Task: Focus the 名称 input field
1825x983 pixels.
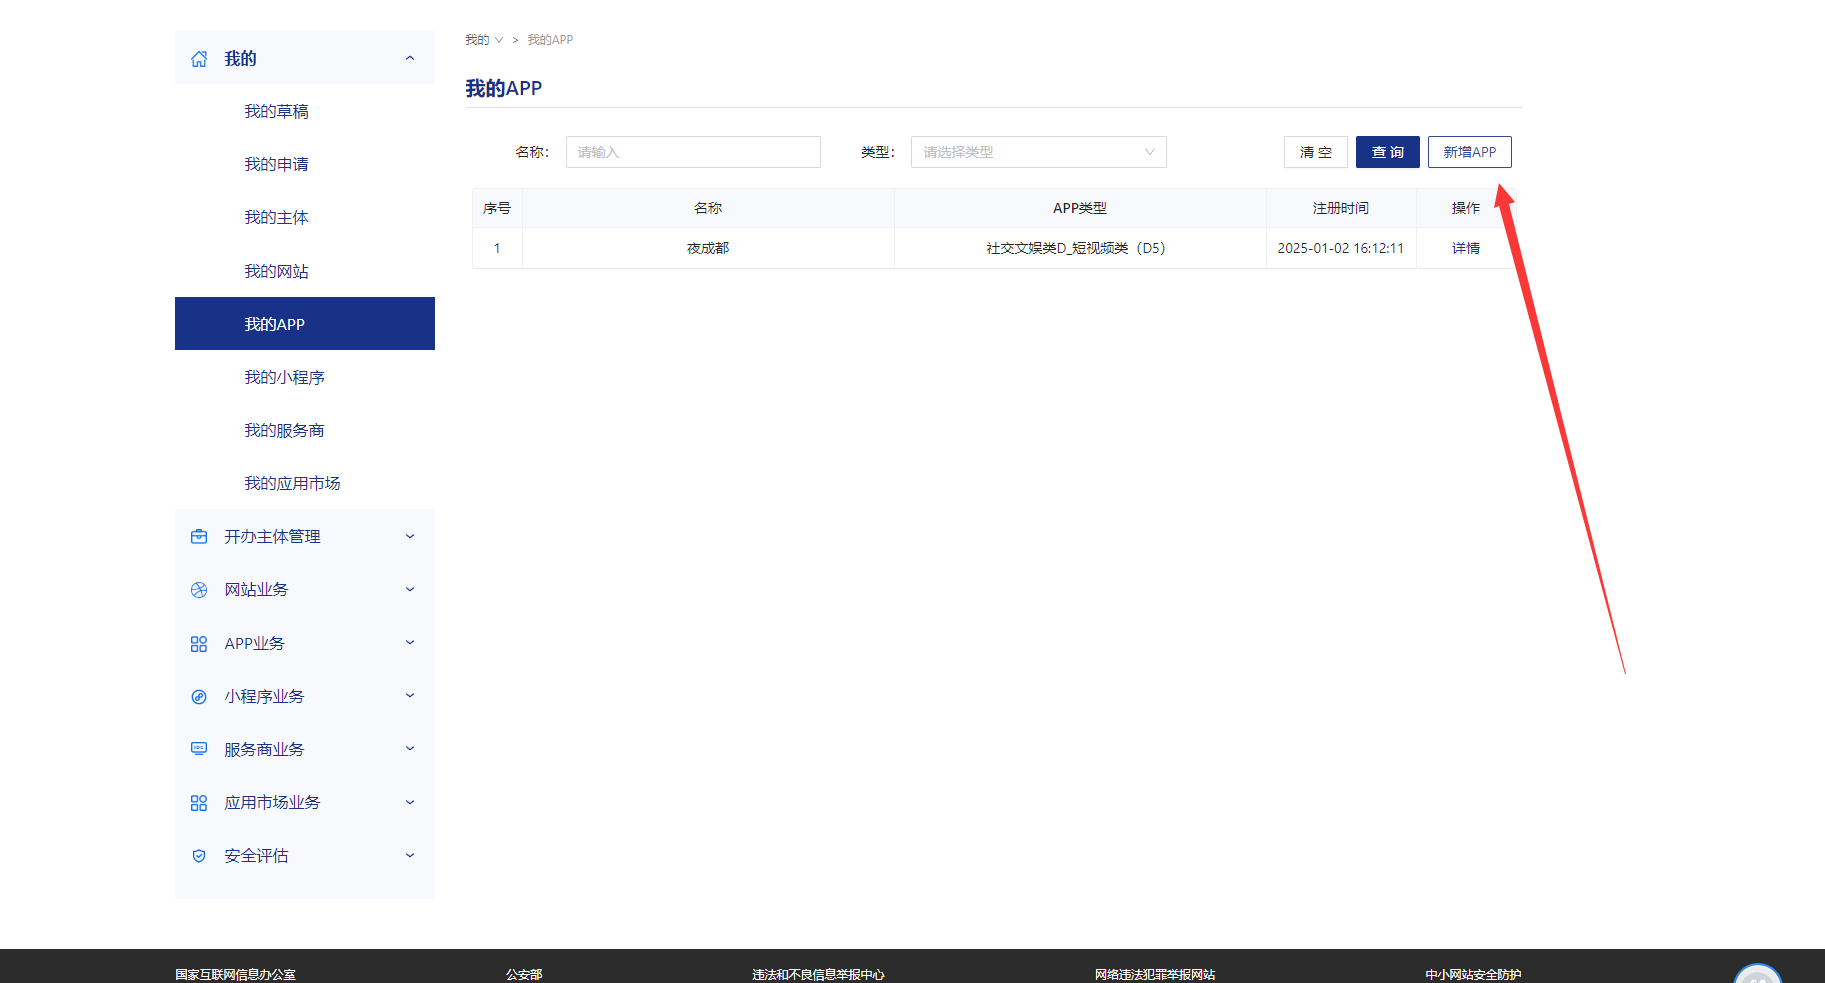Action: pyautogui.click(x=693, y=152)
